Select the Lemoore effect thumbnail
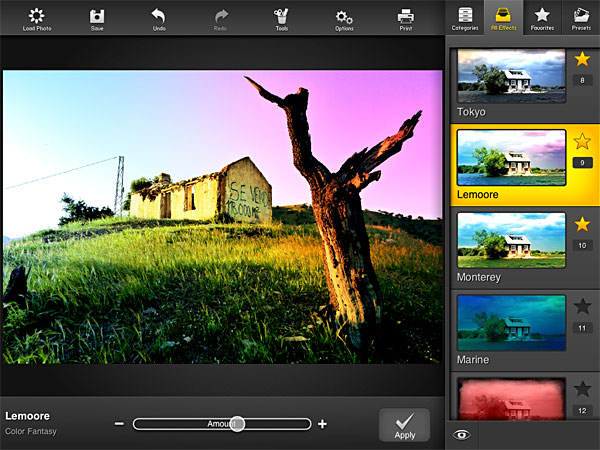The width and height of the screenshot is (600, 450). coord(511,158)
